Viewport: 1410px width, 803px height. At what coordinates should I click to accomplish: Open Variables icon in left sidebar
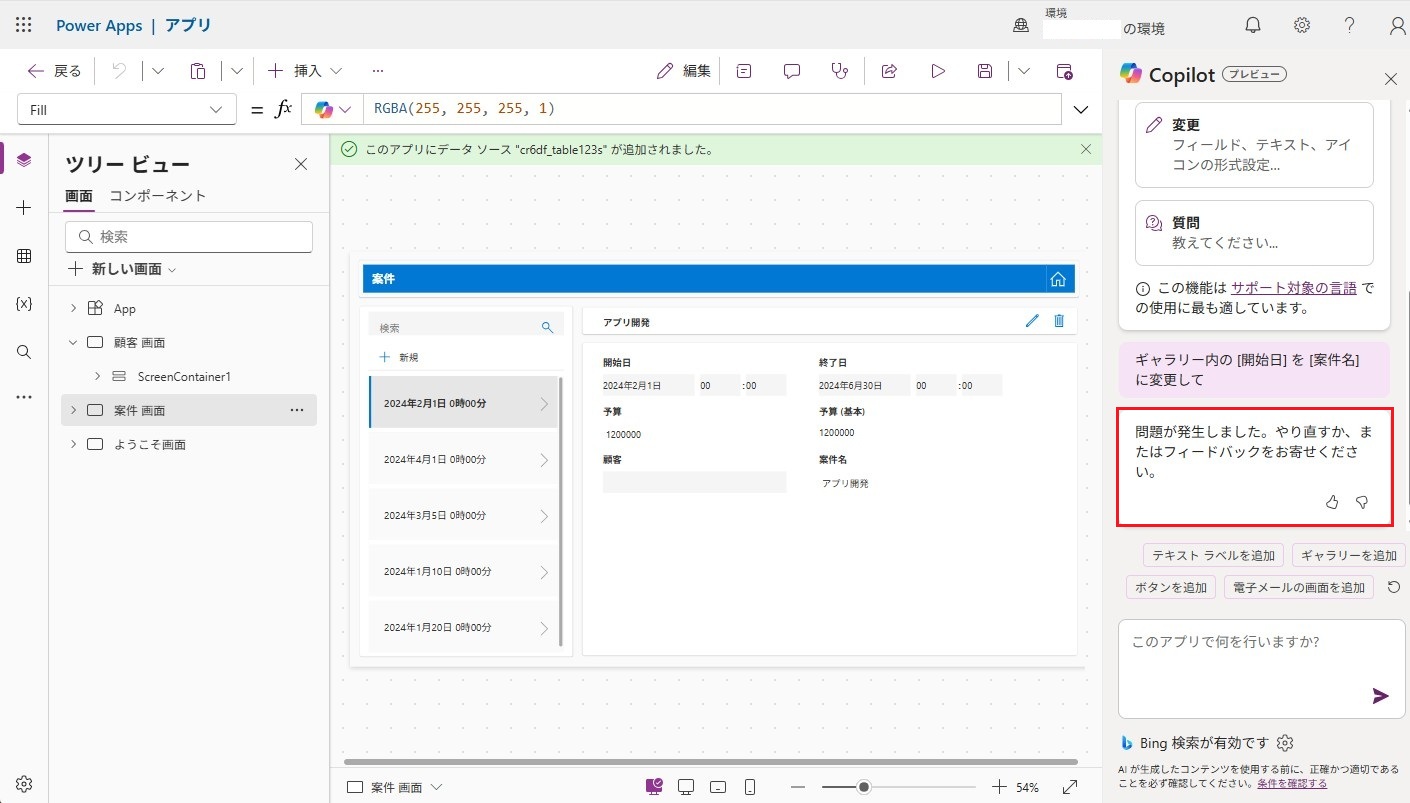point(24,304)
